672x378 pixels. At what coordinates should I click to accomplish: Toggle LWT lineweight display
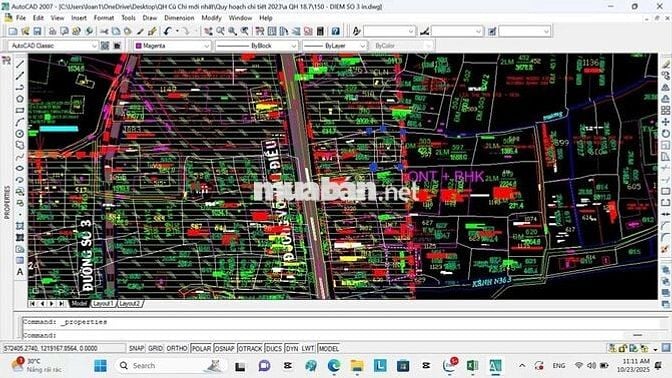[x=308, y=348]
